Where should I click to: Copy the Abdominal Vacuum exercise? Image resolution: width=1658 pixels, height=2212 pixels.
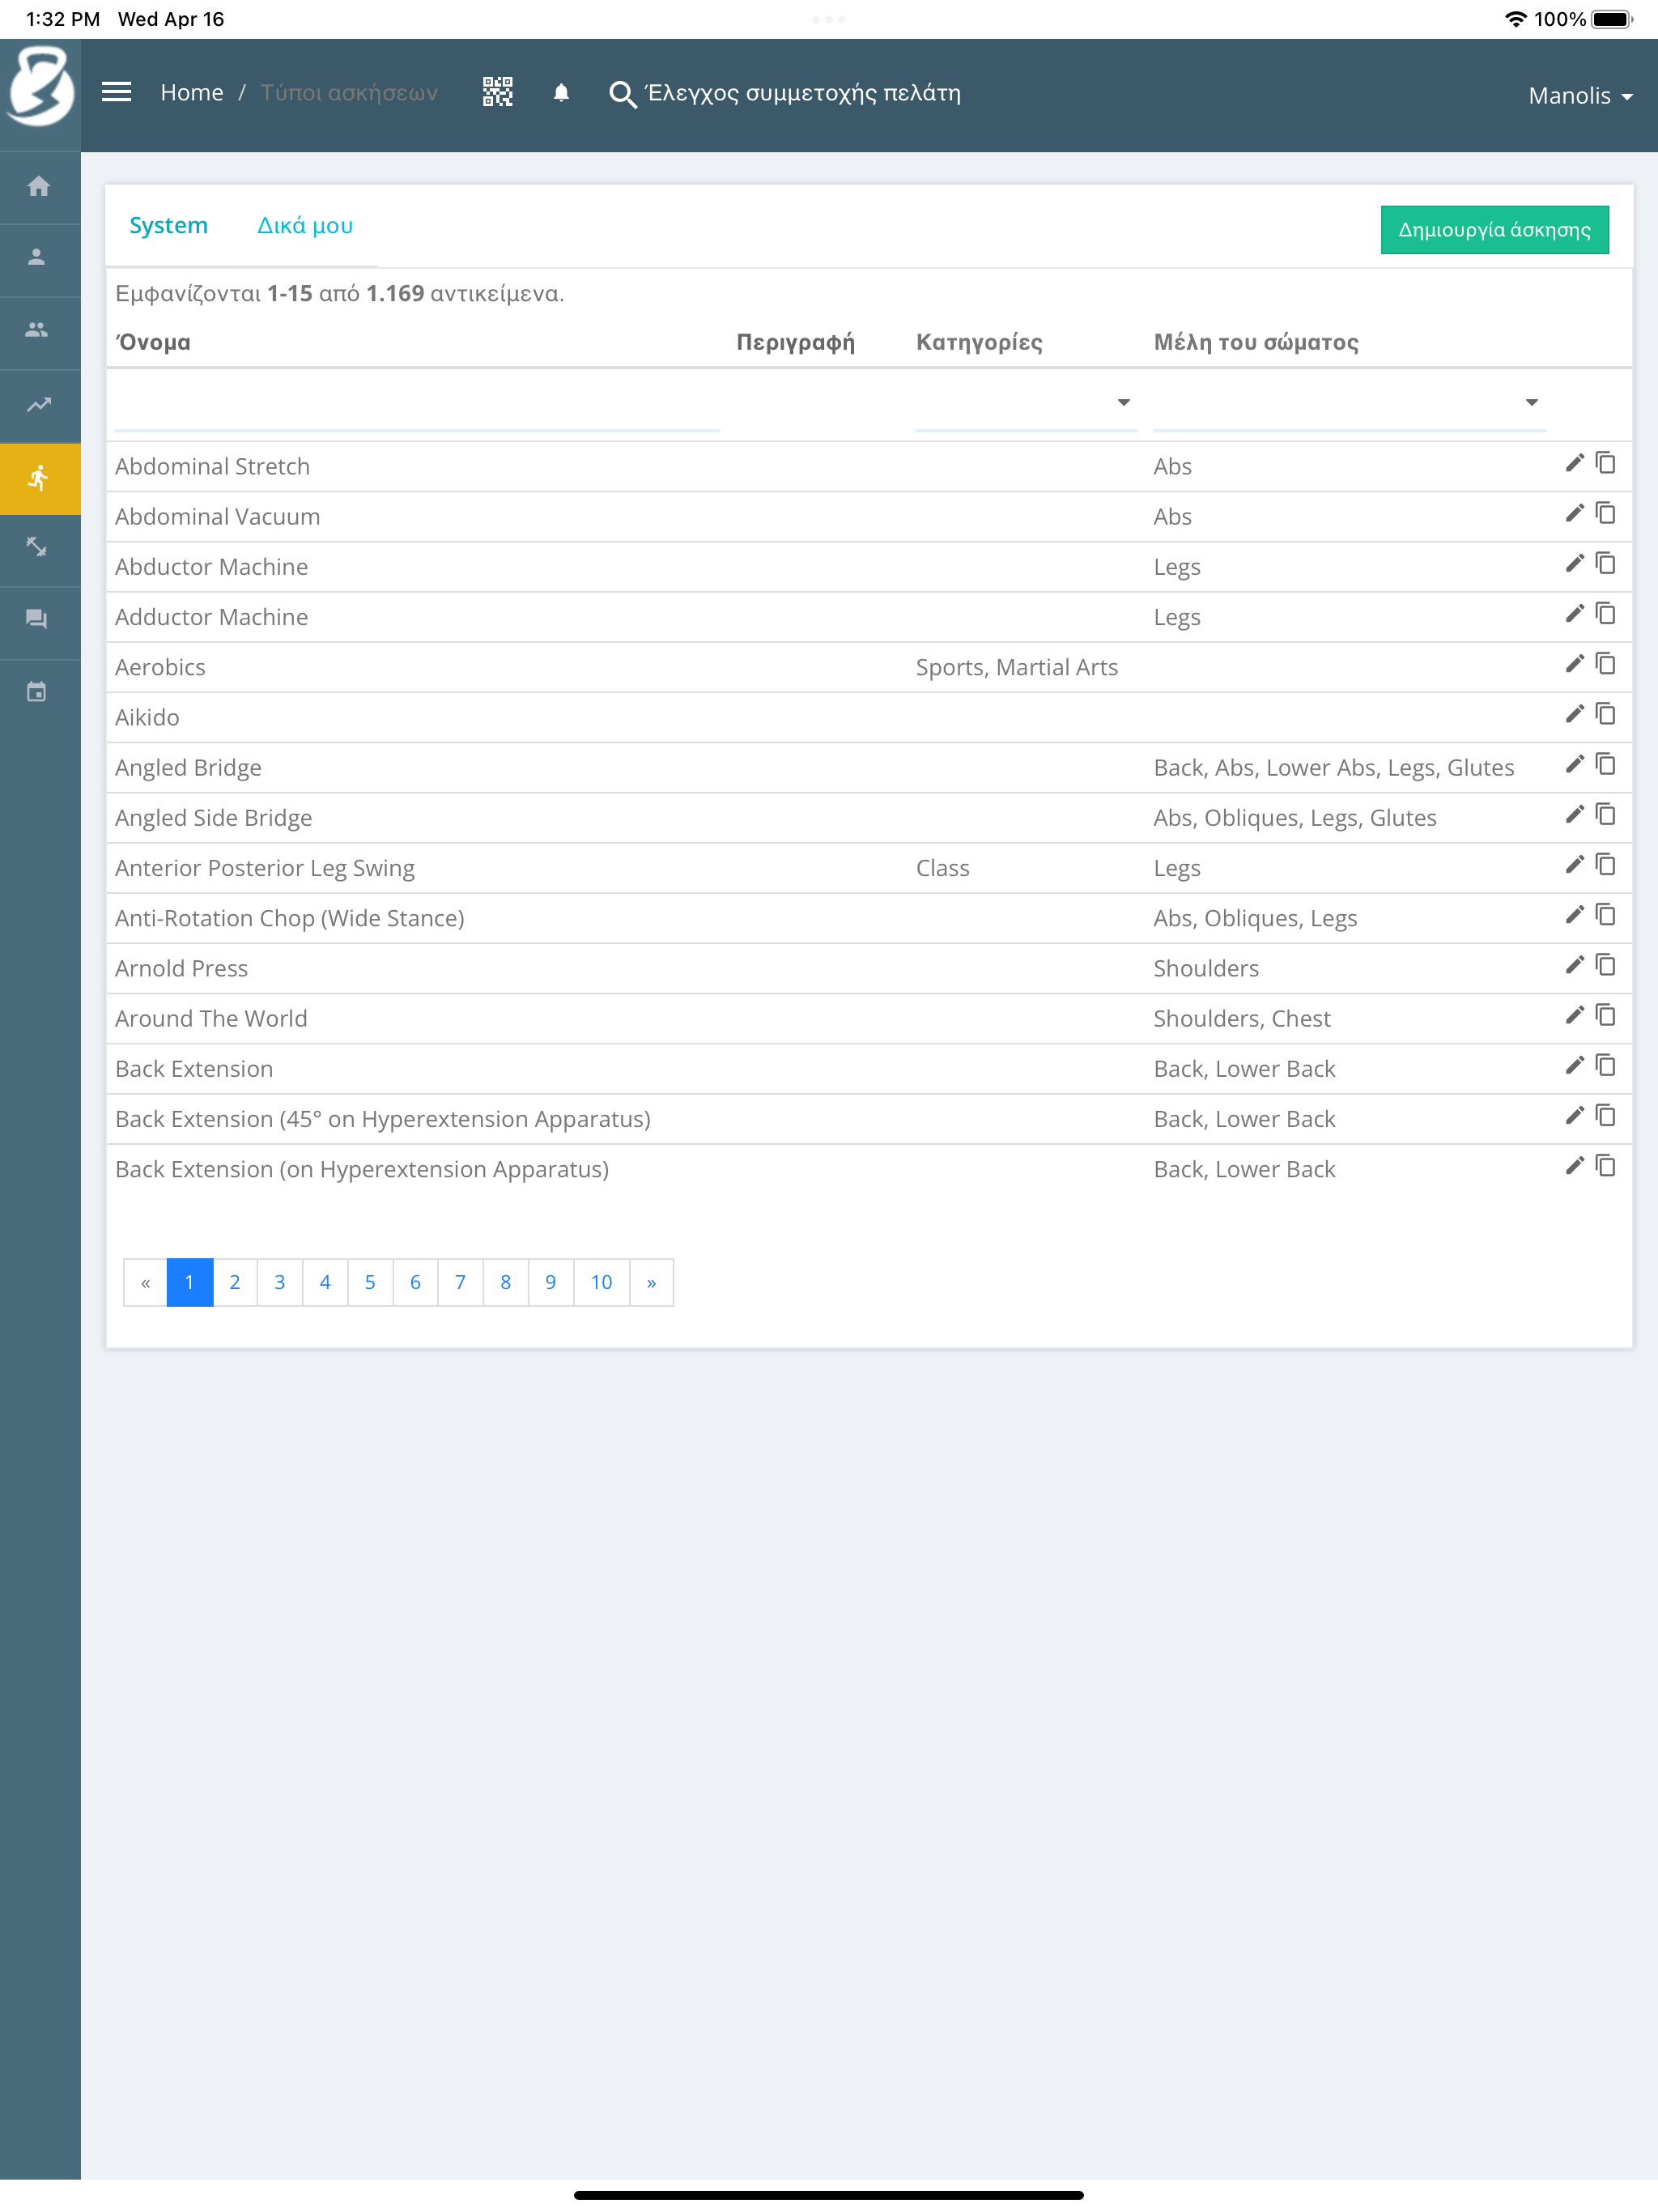coord(1606,513)
